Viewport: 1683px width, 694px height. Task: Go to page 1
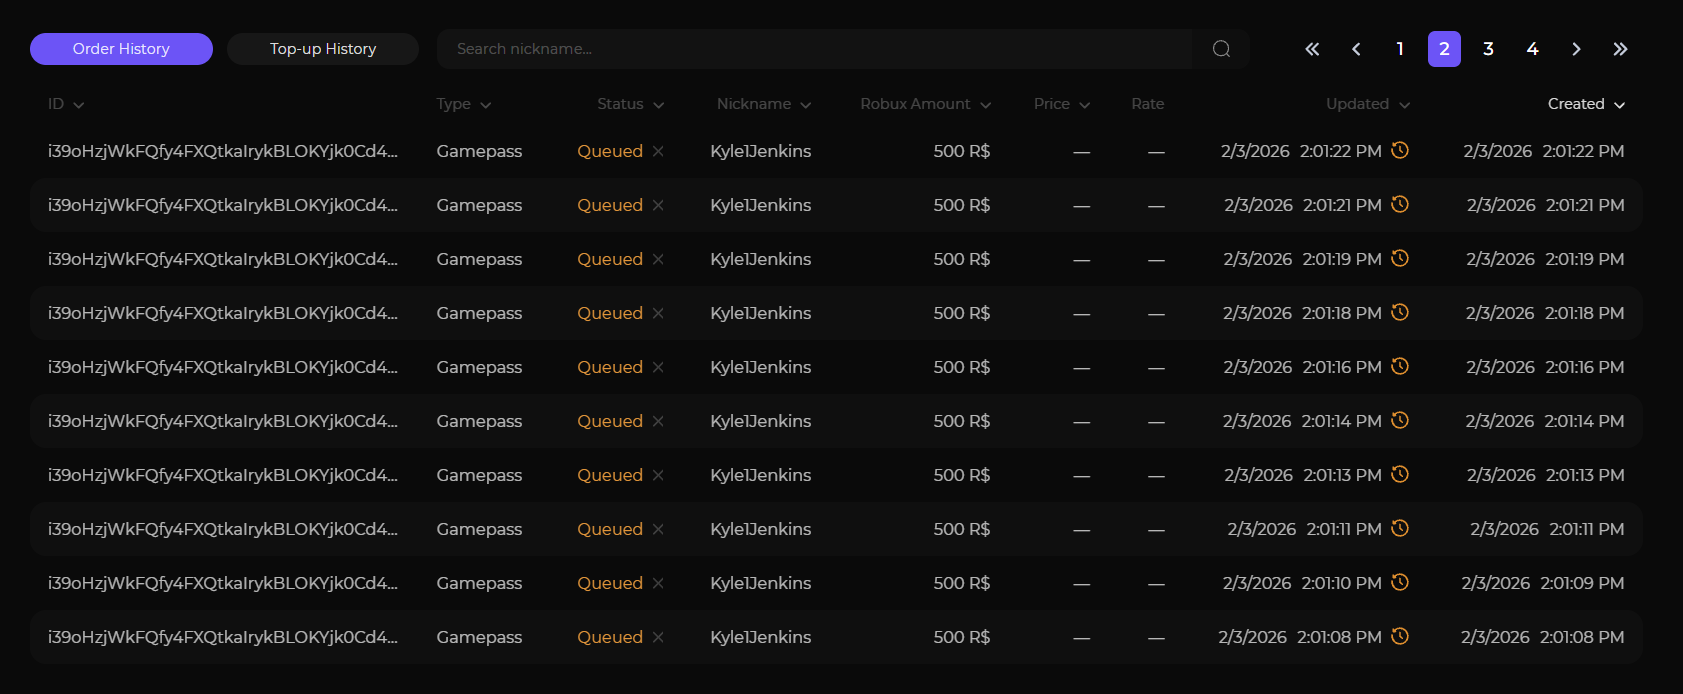[1400, 49]
